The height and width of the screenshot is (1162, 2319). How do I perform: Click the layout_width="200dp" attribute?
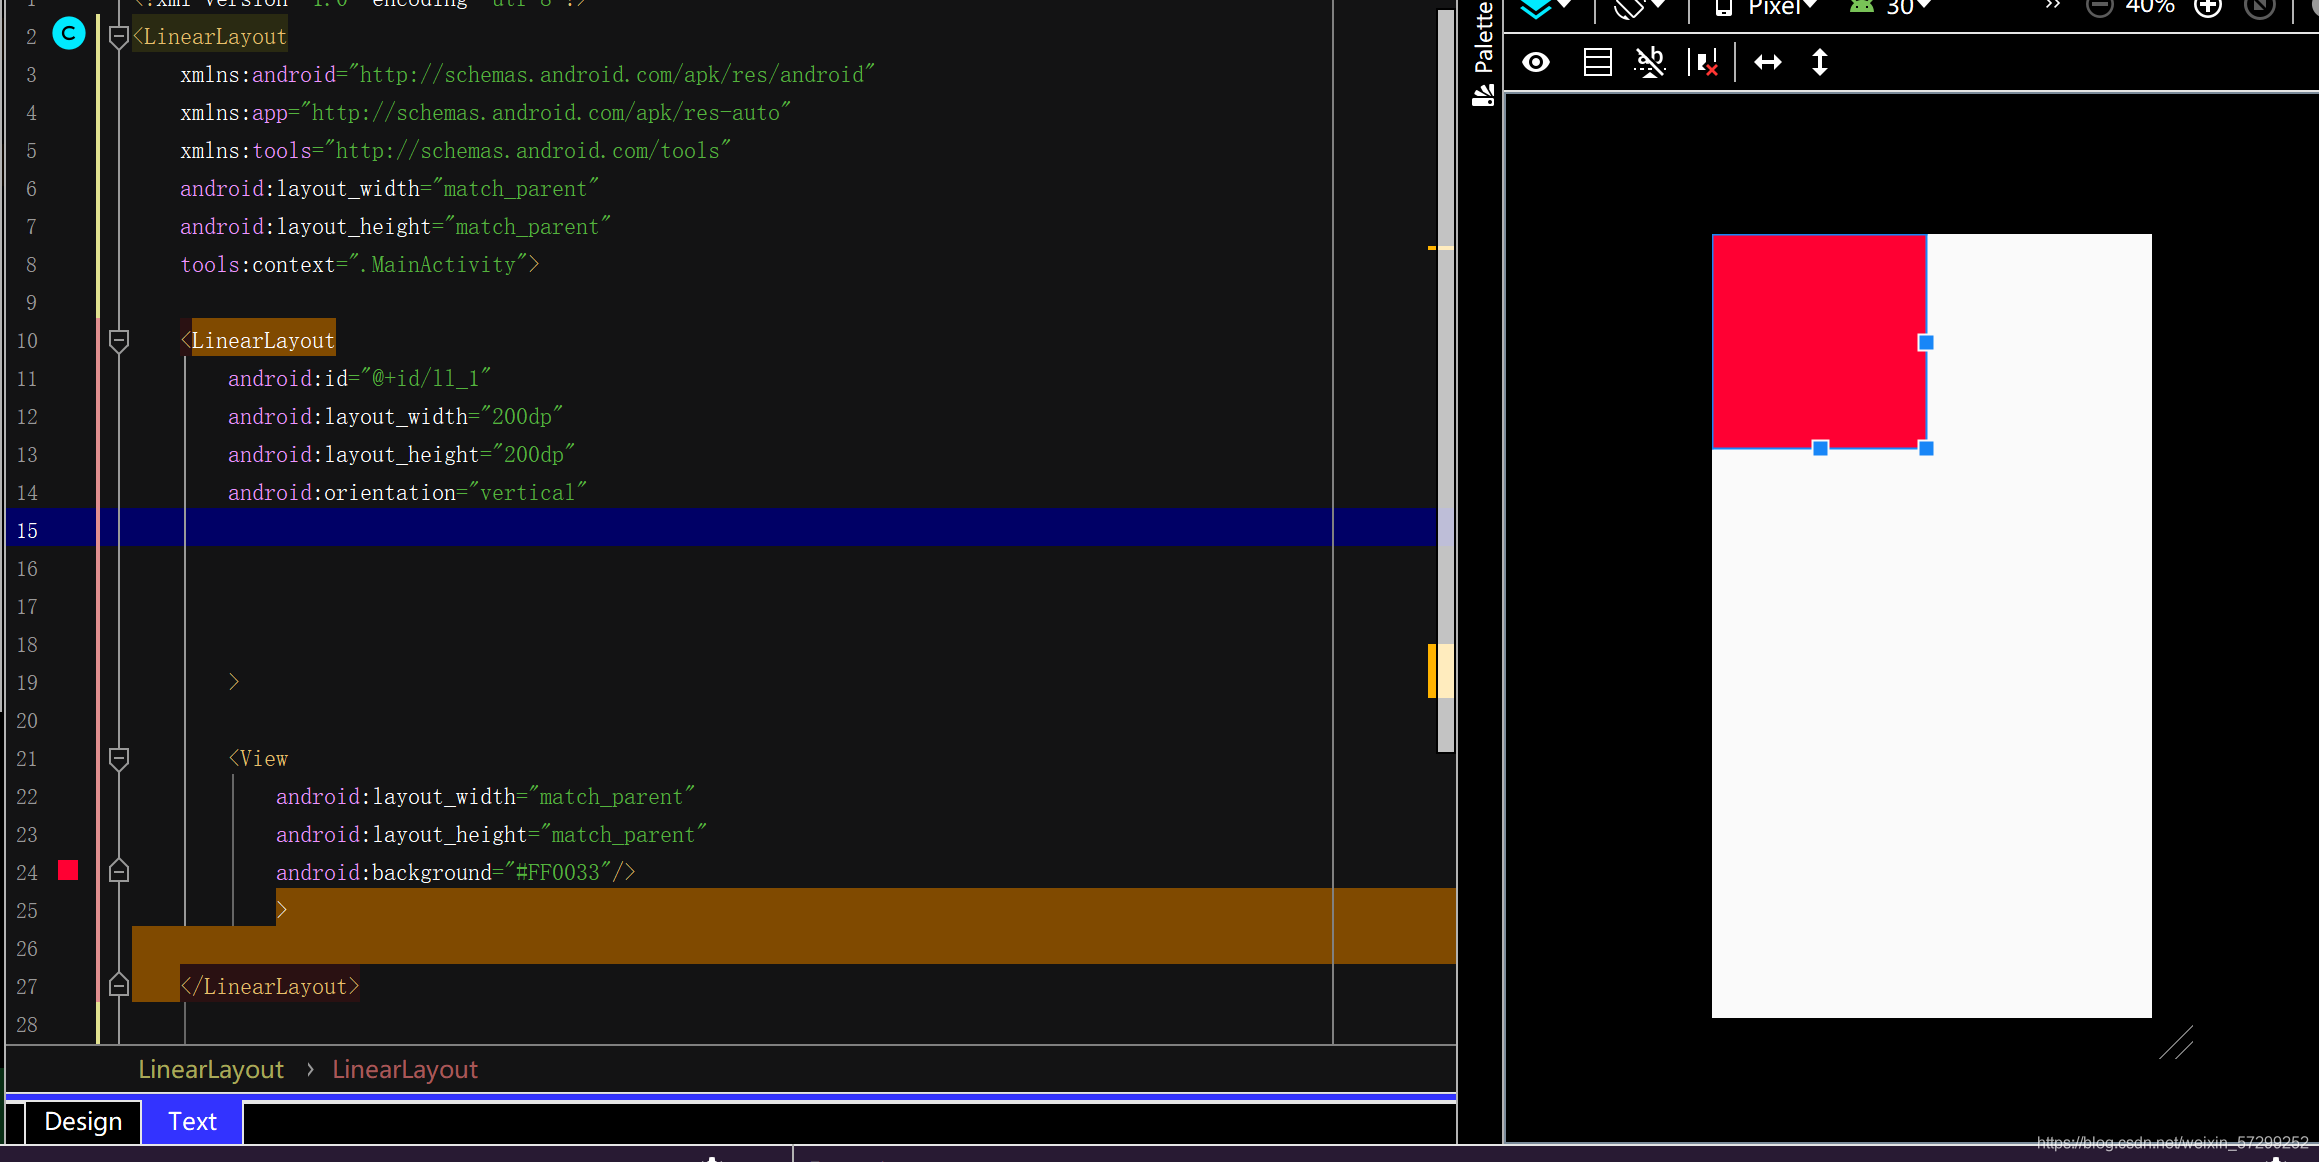coord(395,417)
